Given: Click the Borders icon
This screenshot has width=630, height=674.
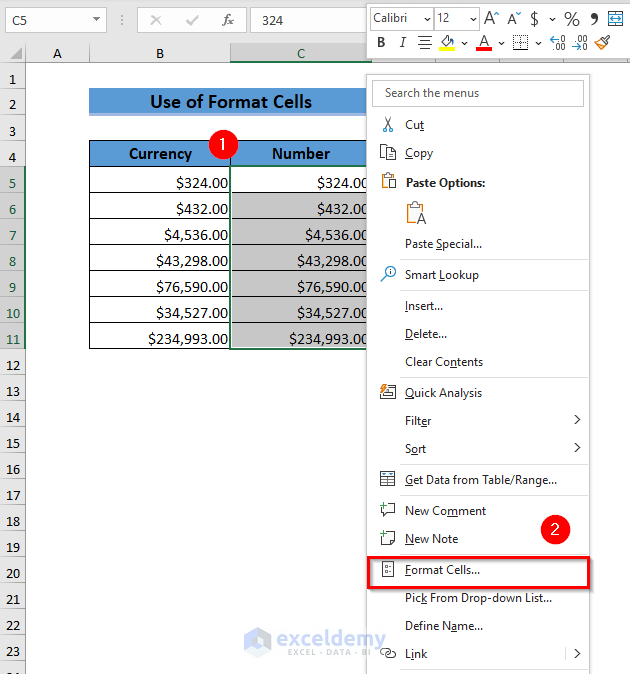Looking at the screenshot, I should [520, 43].
